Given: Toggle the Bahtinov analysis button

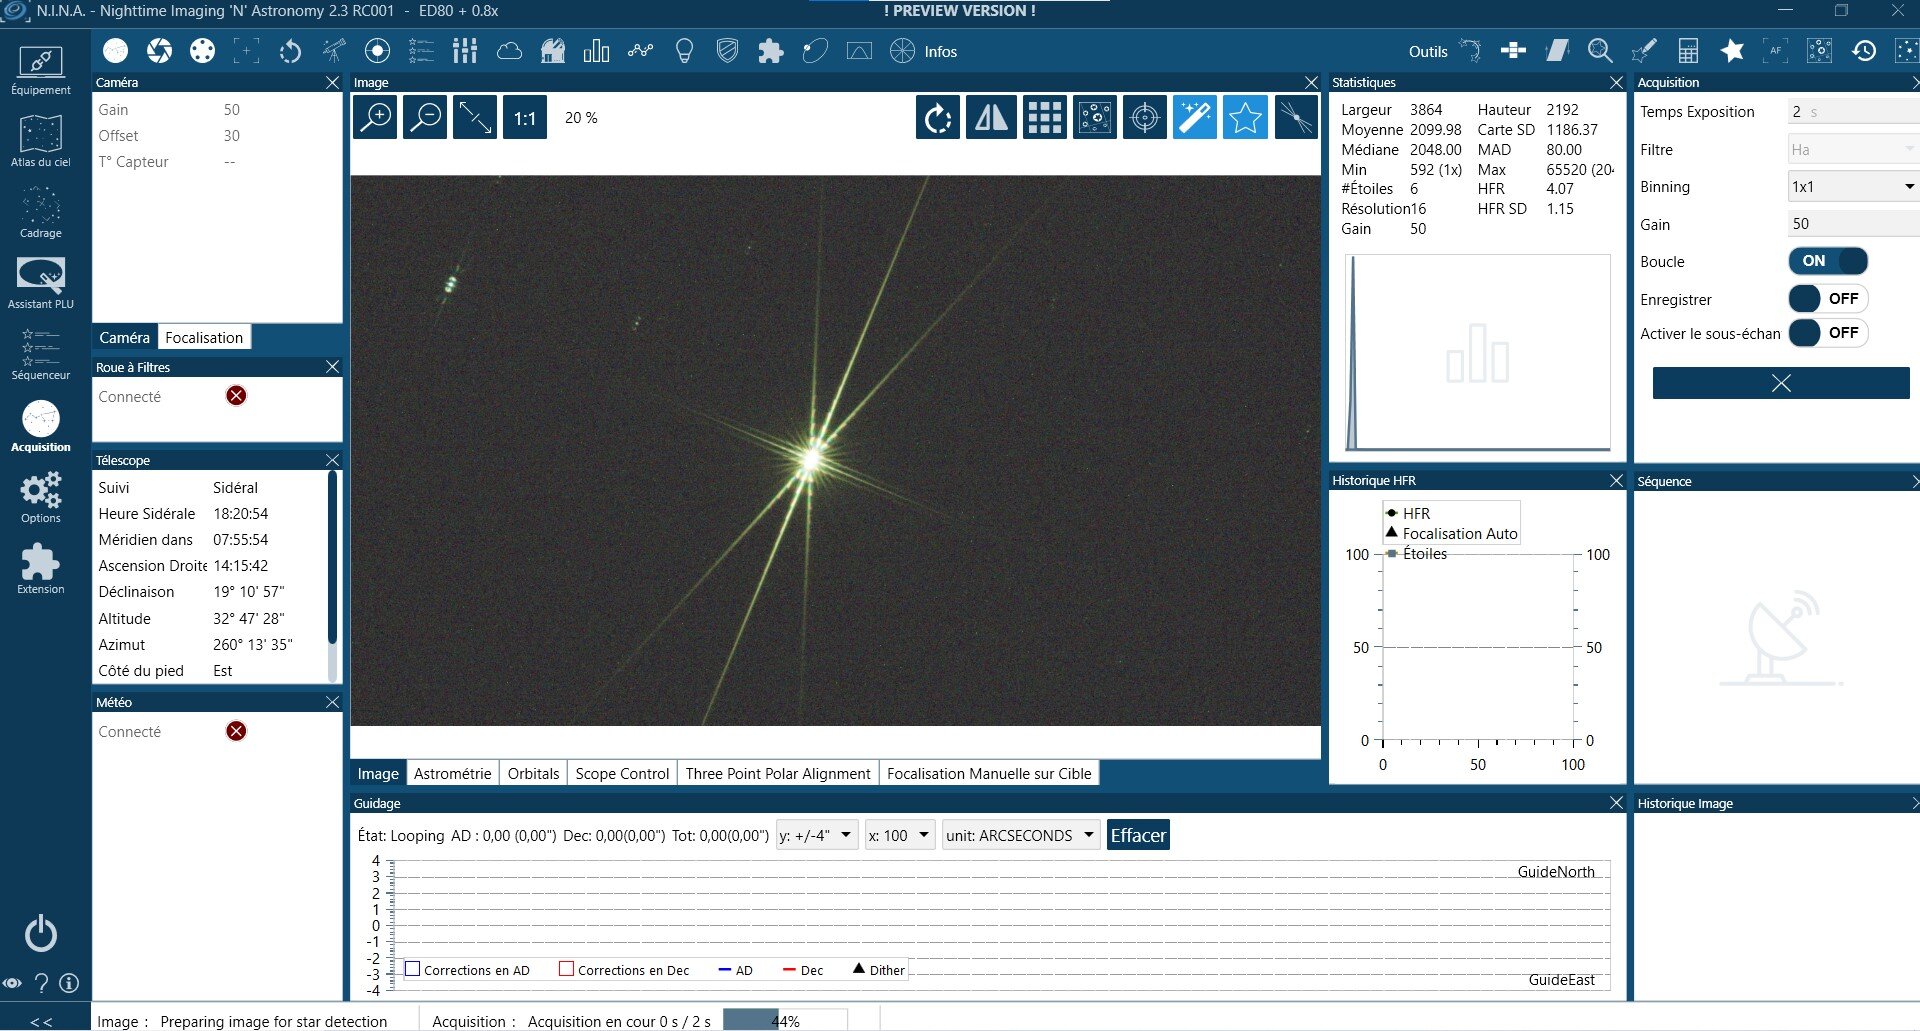Looking at the screenshot, I should 1296,118.
